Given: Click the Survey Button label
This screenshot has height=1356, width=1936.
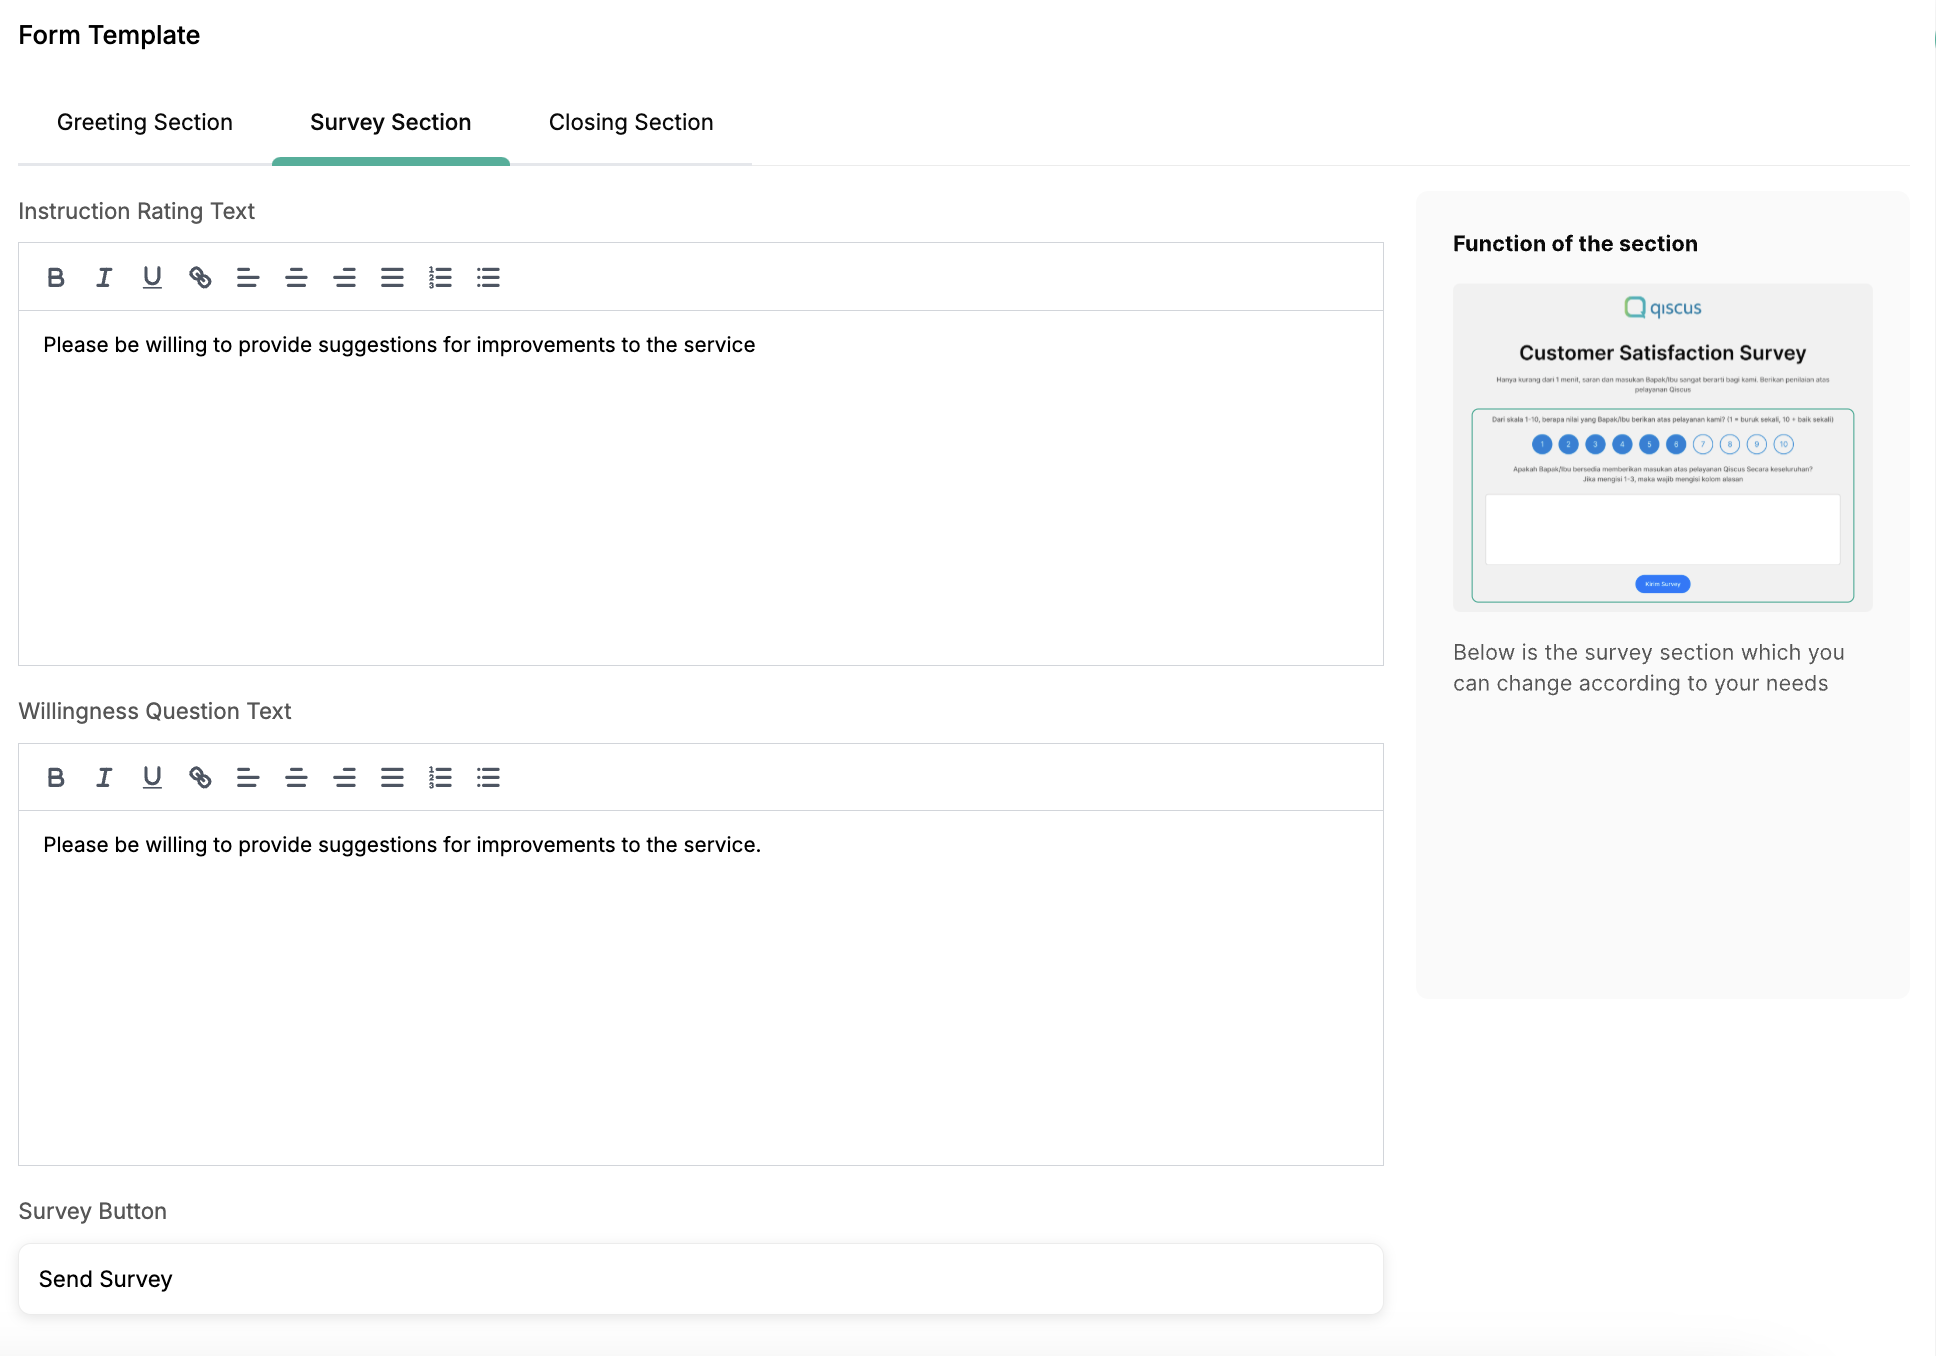Looking at the screenshot, I should point(93,1211).
